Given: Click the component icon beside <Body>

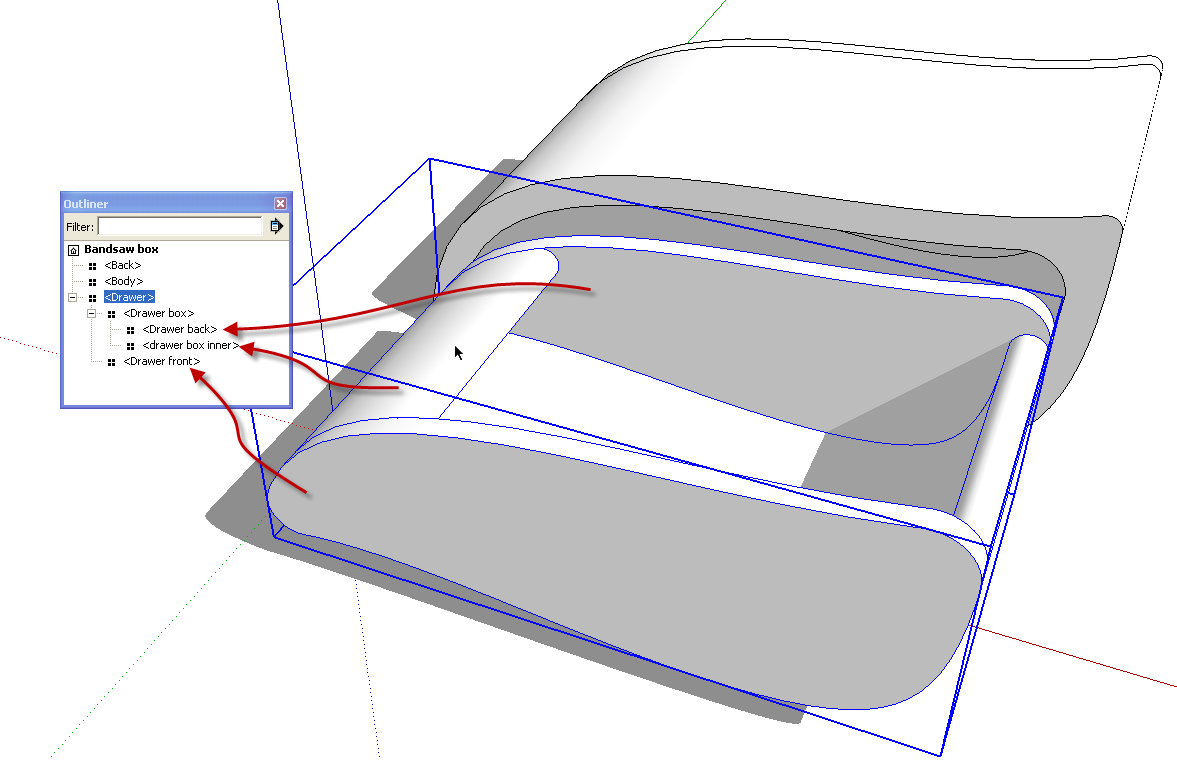Looking at the screenshot, I should (93, 281).
